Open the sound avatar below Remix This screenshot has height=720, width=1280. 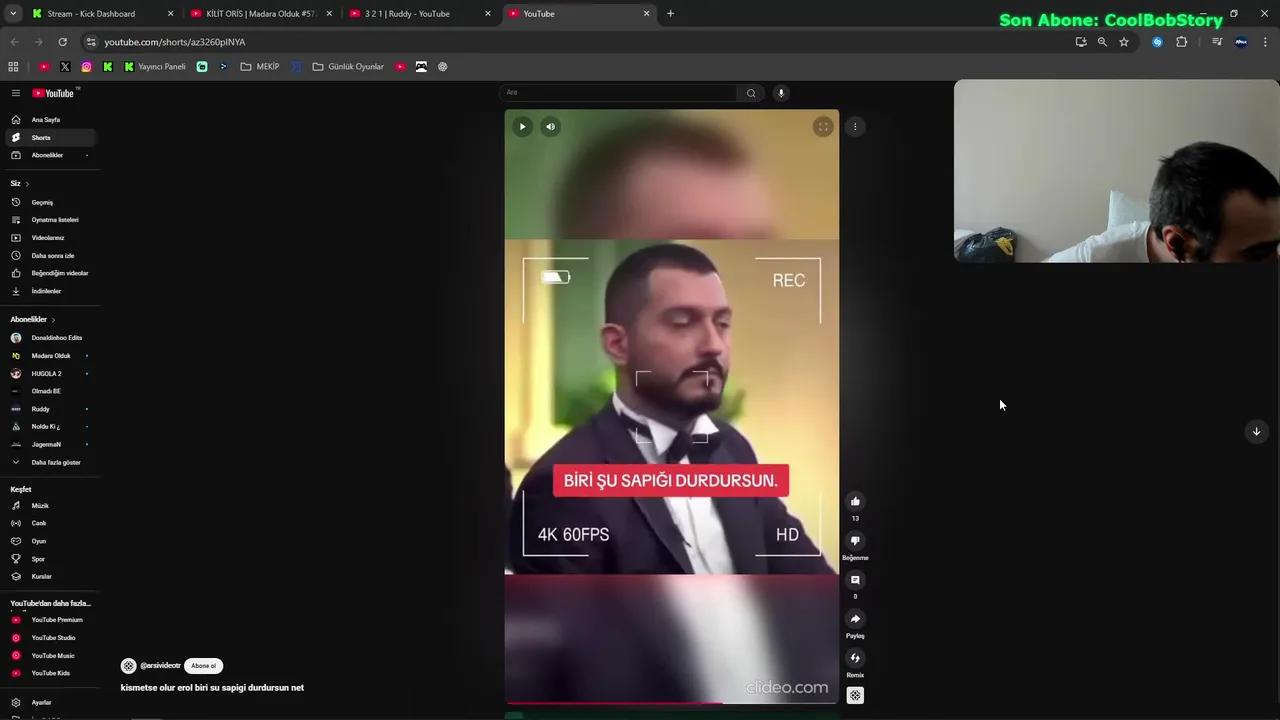tap(855, 695)
